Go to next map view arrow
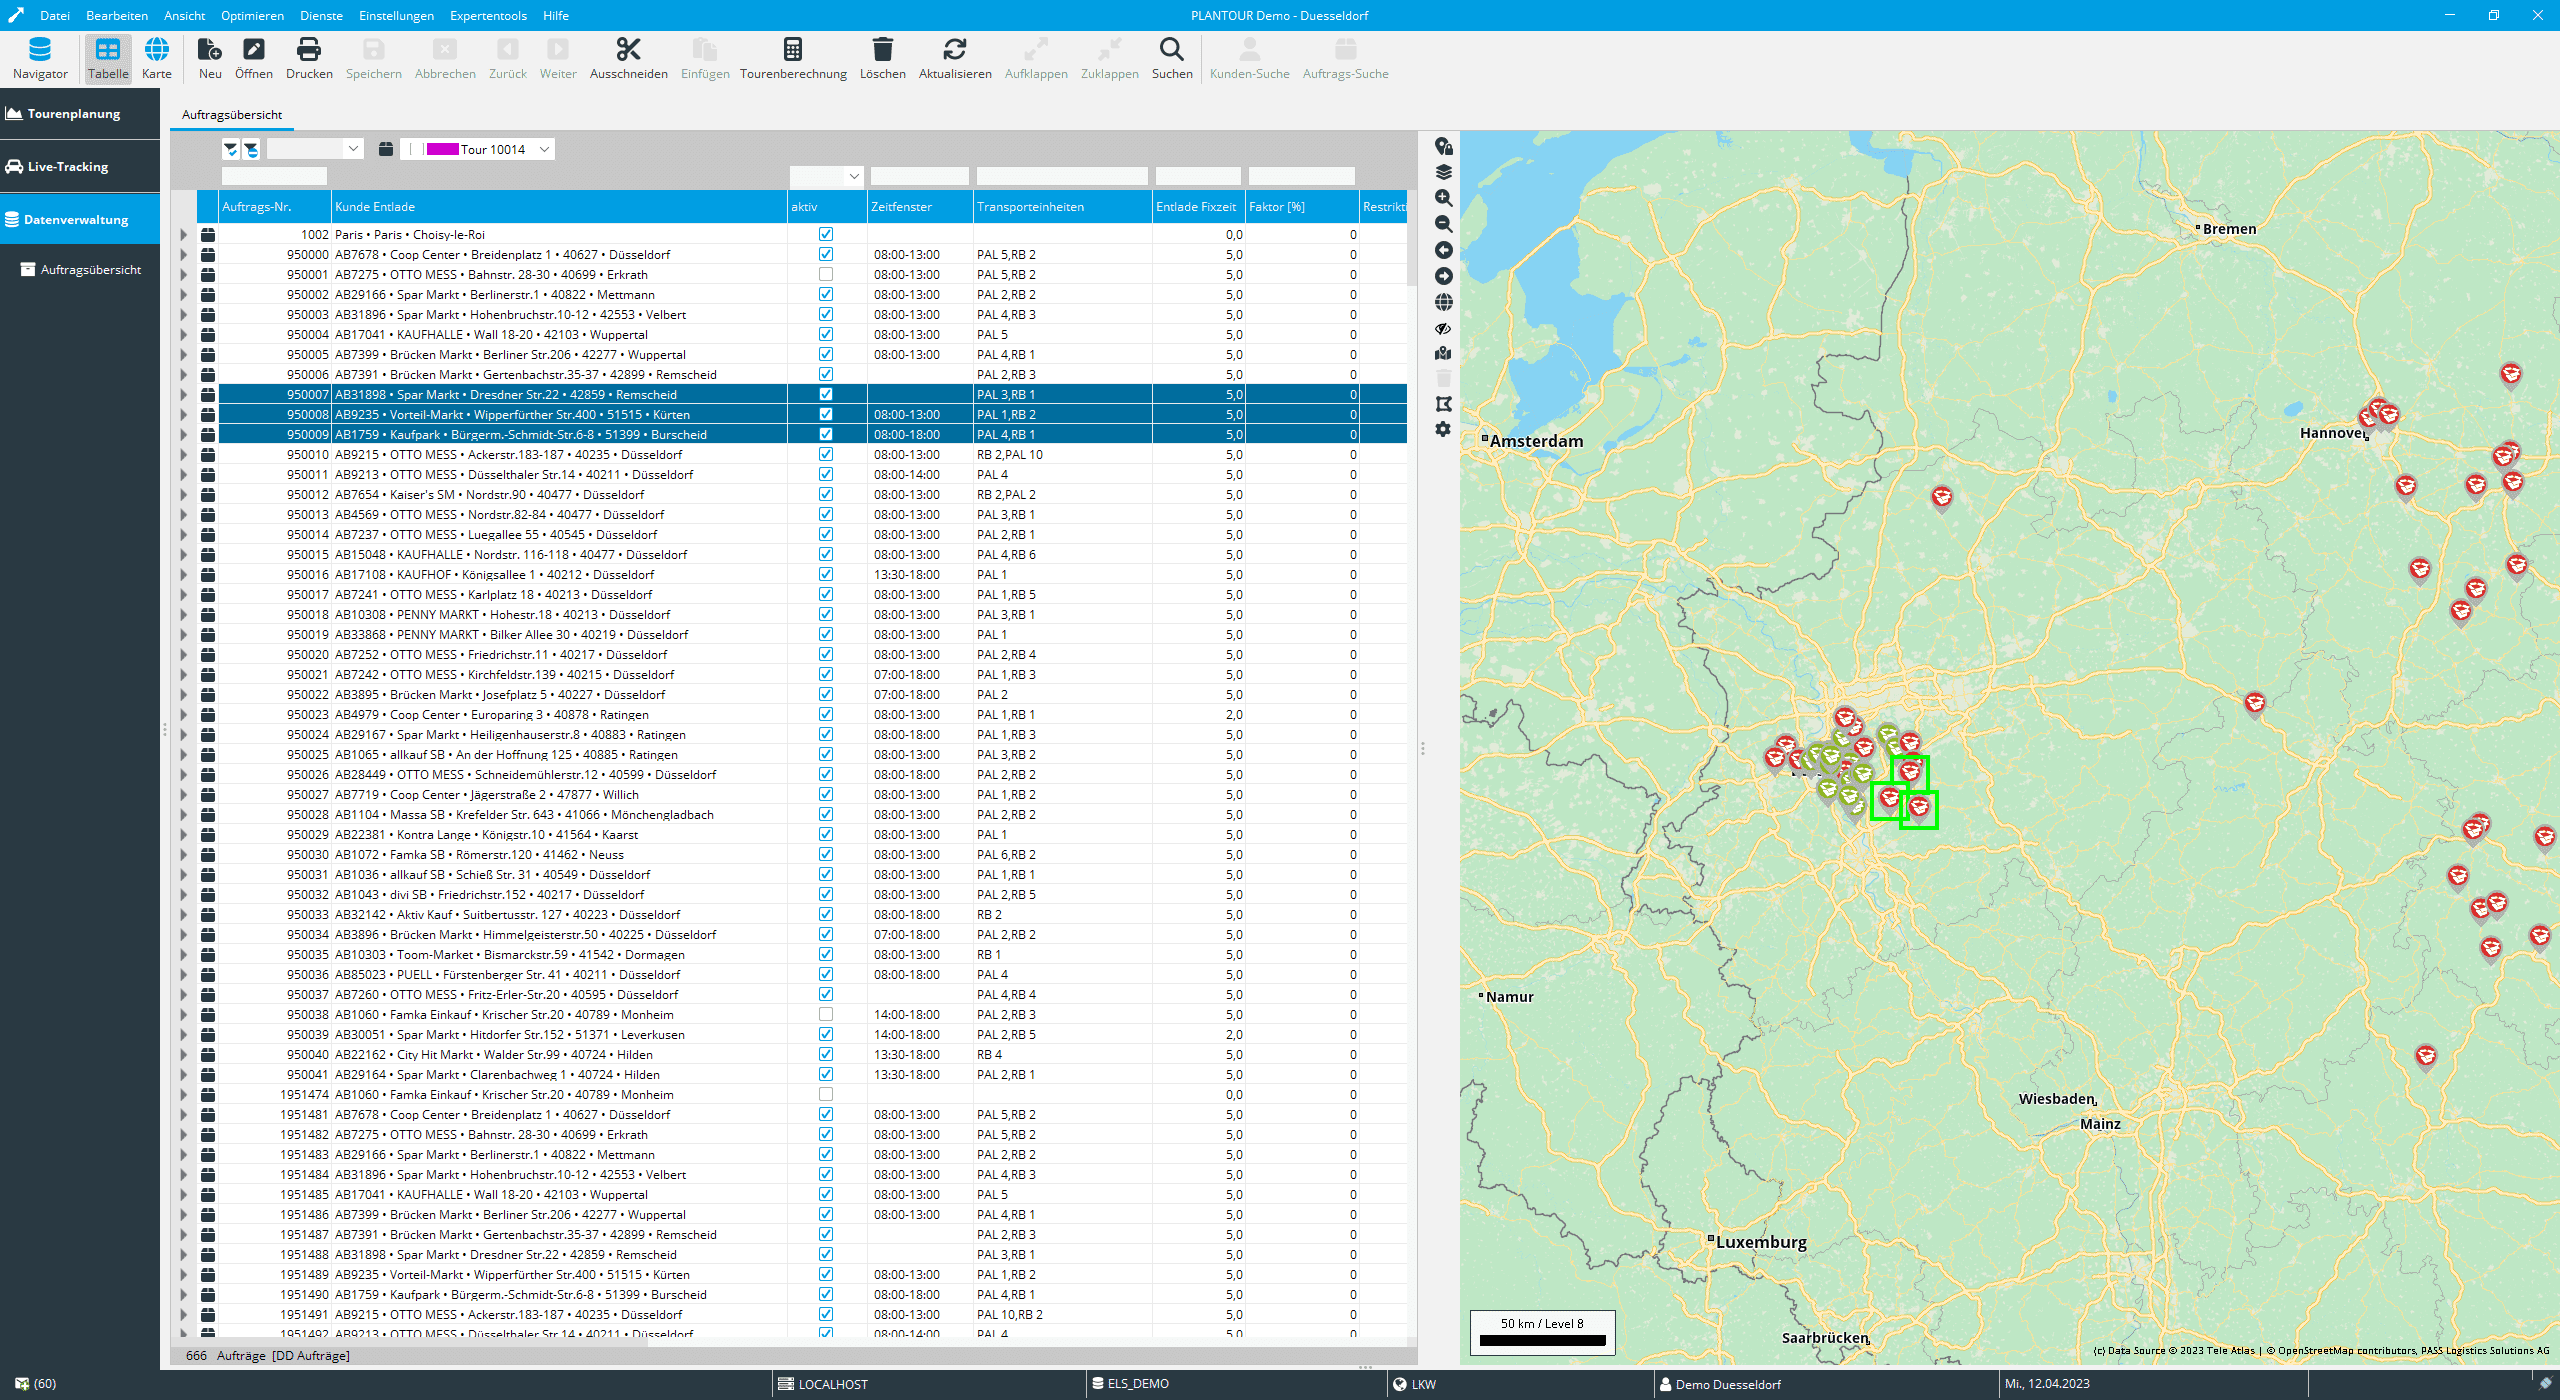The width and height of the screenshot is (2560, 1400). click(x=1443, y=276)
